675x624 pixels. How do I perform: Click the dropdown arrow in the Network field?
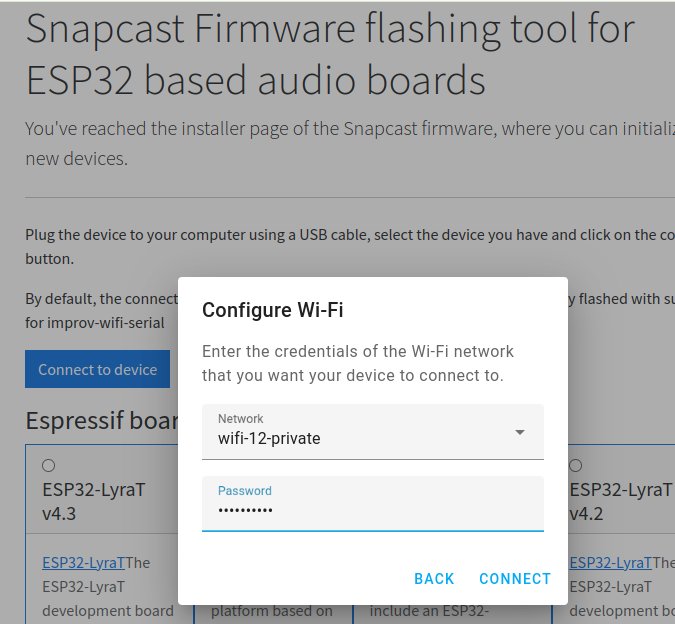(520, 432)
